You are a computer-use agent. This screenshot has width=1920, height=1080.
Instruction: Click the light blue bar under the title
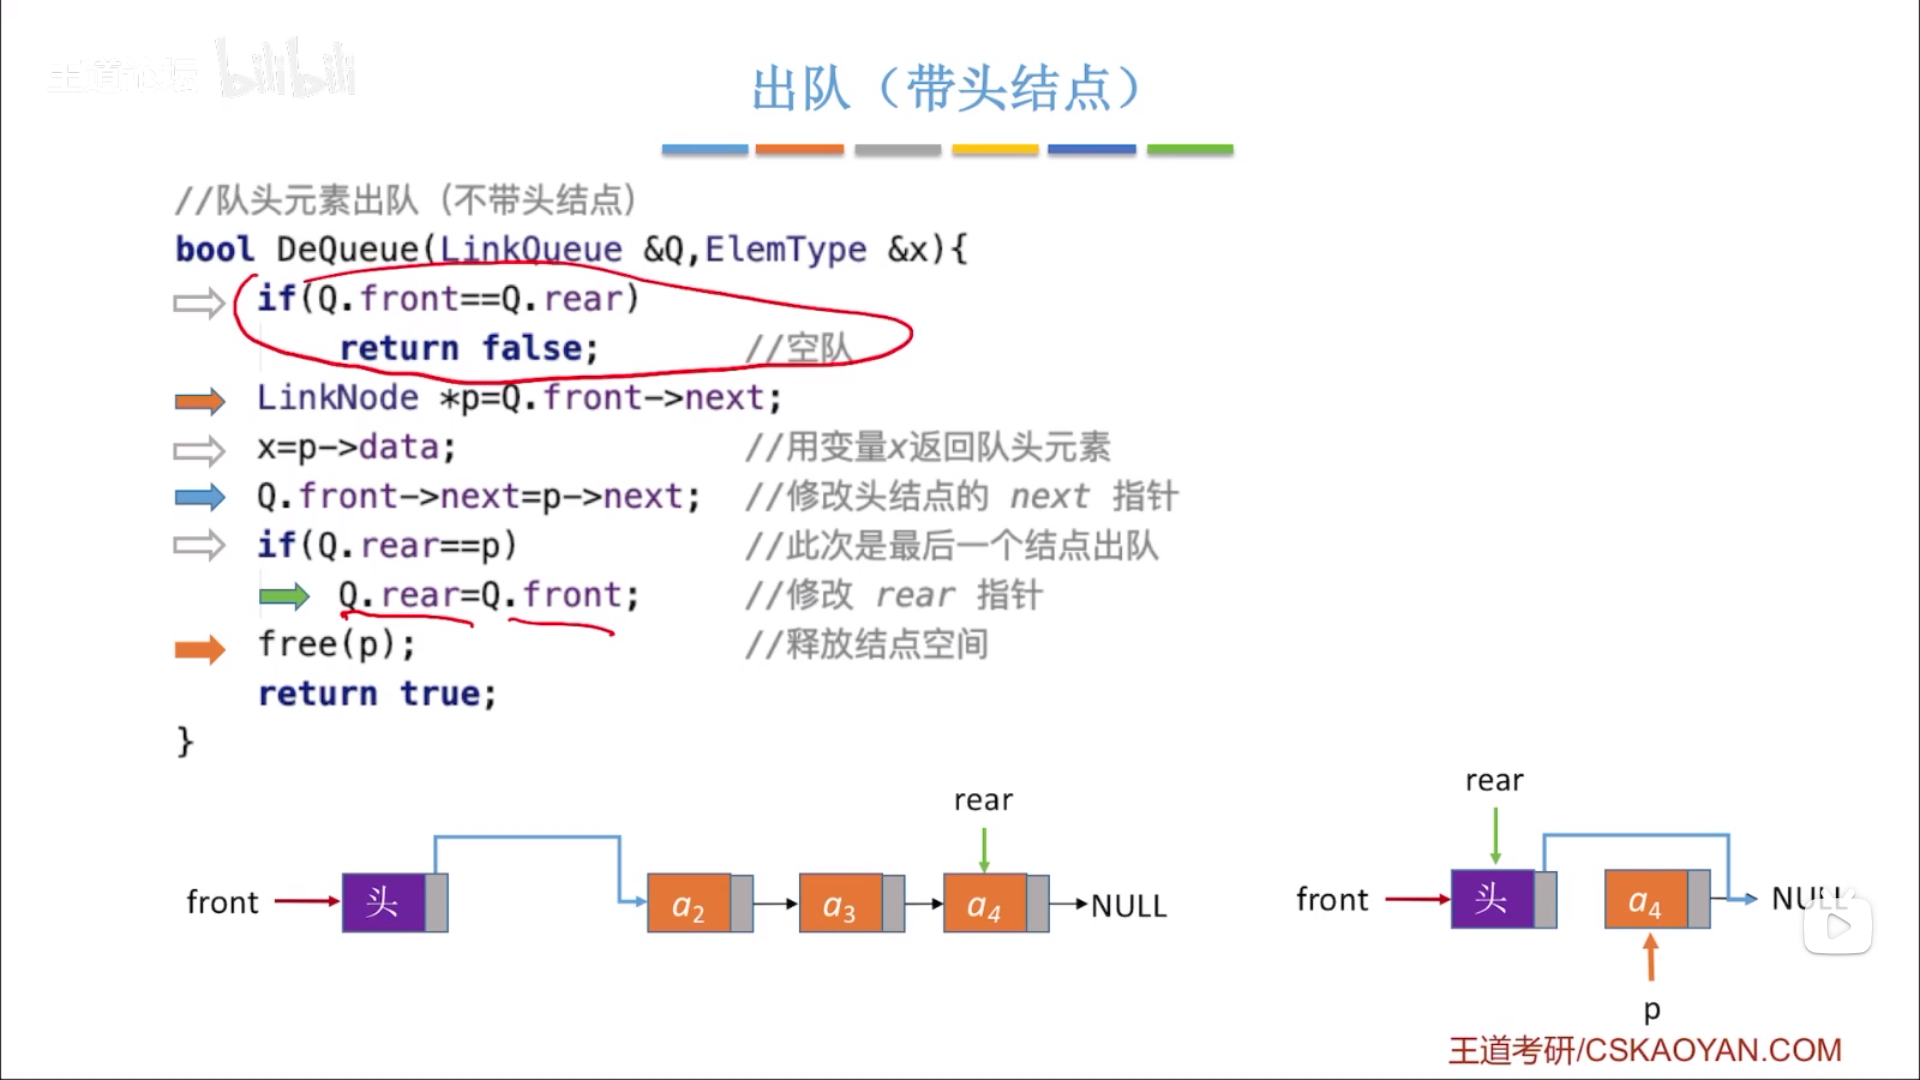[704, 149]
